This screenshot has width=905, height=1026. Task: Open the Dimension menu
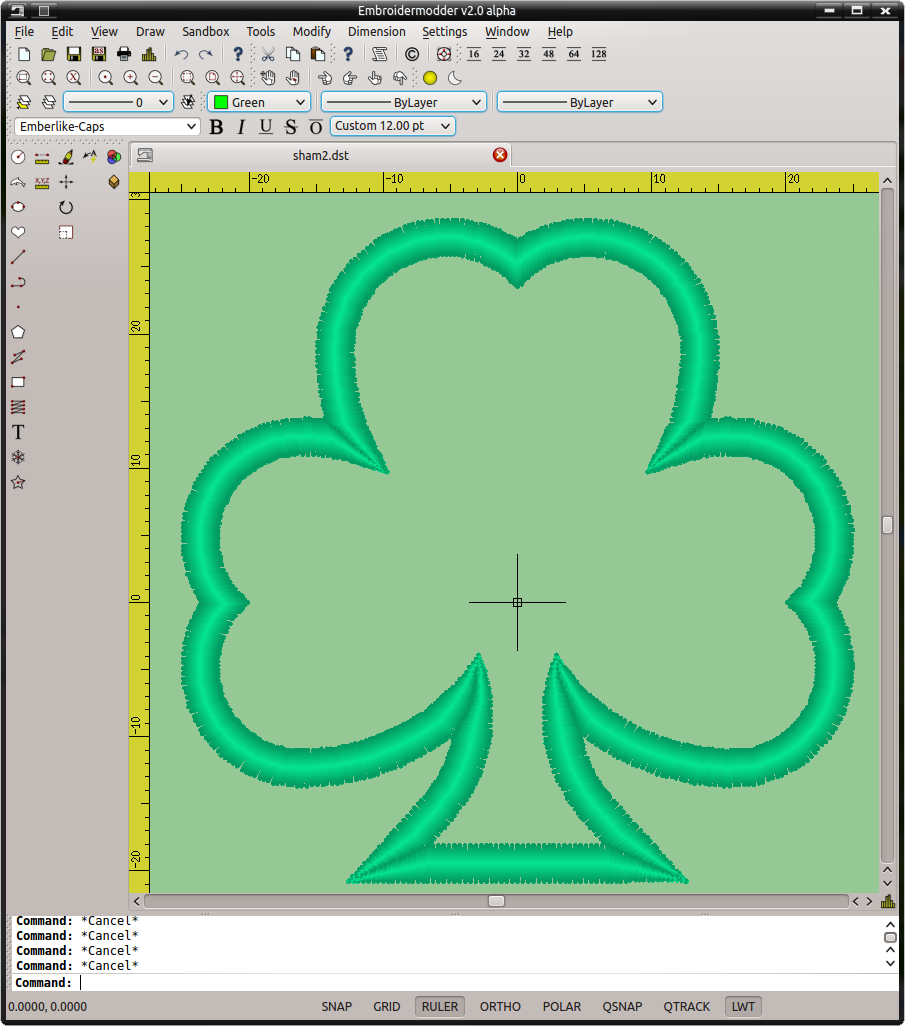point(377,31)
